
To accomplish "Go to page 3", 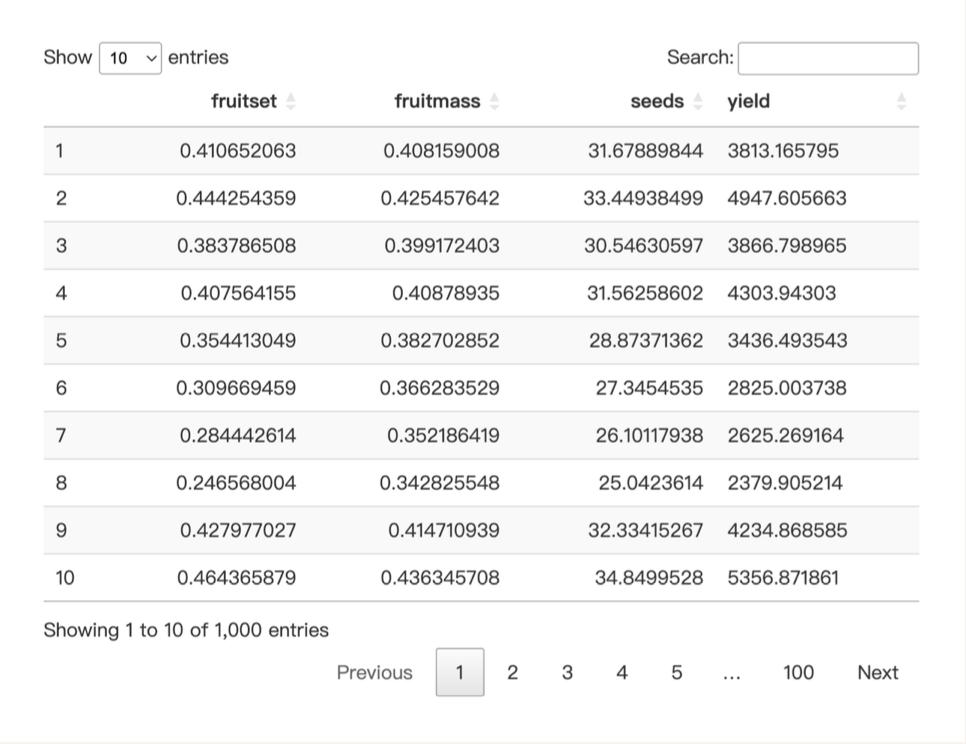I will click(567, 673).
